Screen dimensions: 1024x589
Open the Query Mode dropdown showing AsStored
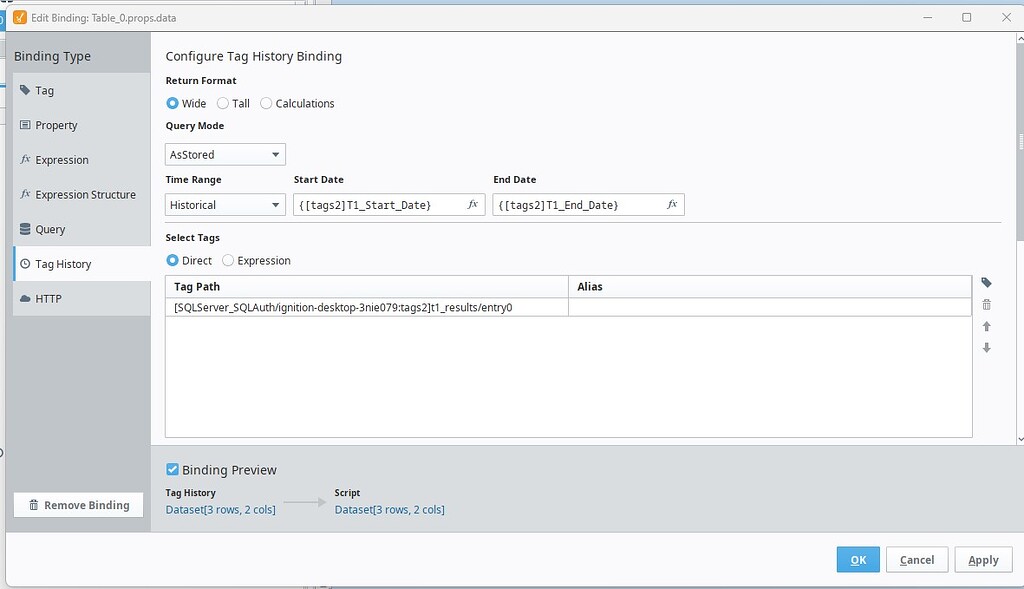[x=224, y=154]
